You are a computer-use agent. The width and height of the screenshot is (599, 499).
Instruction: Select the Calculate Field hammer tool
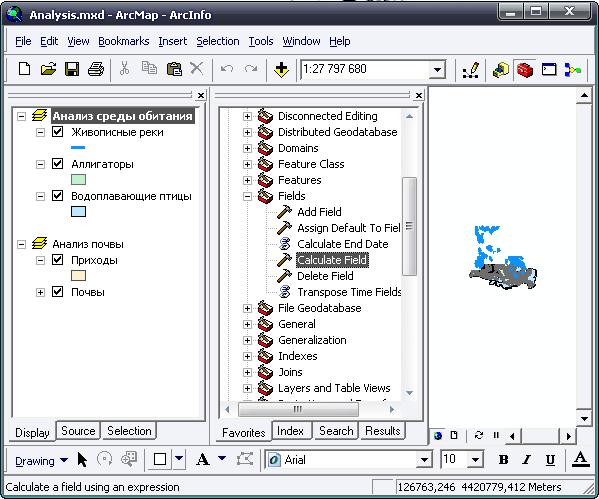[332, 260]
